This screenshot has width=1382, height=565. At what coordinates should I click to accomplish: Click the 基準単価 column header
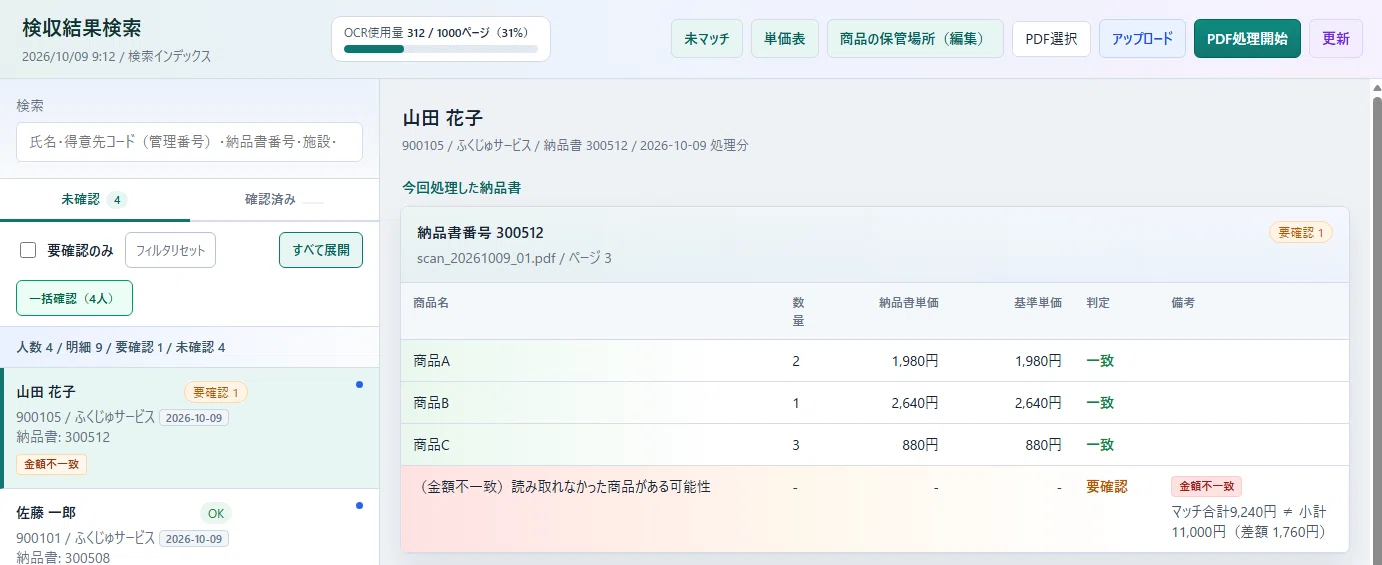tap(1037, 302)
